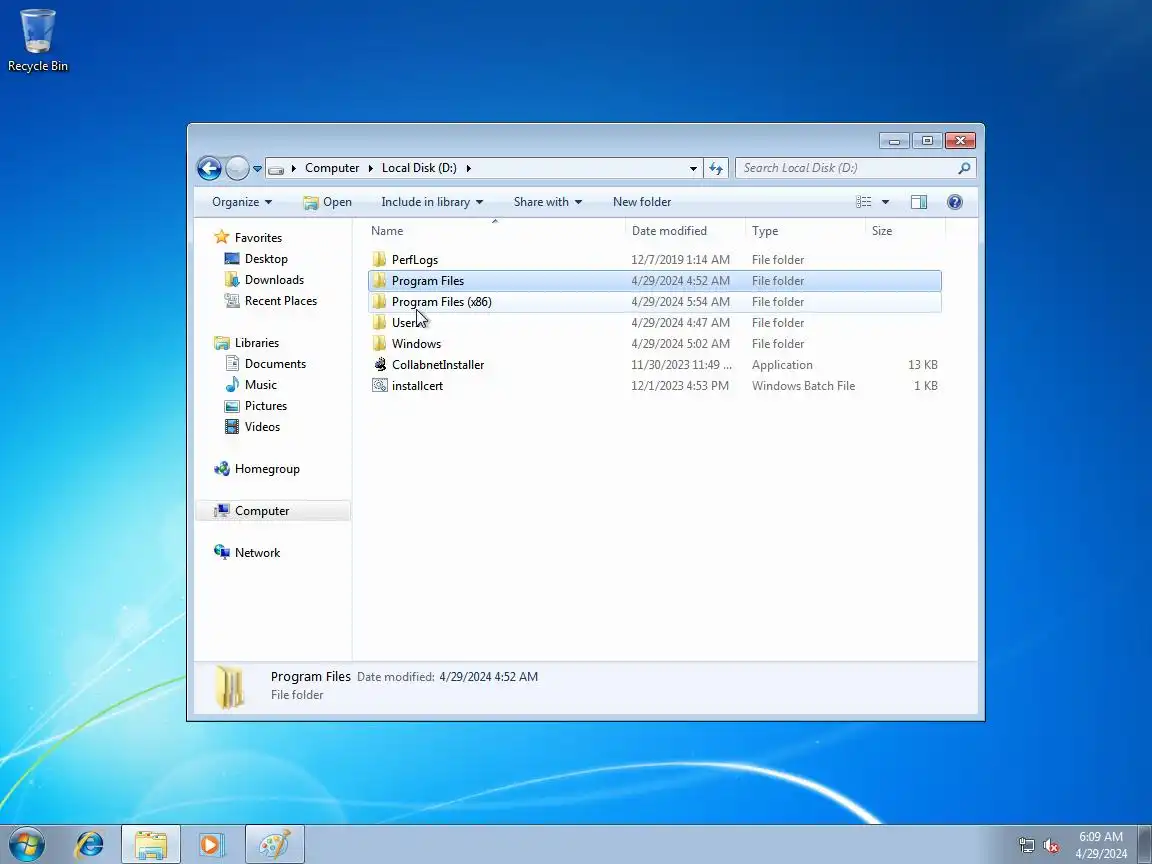
Task: Open Help with the question mark icon
Action: click(x=954, y=202)
